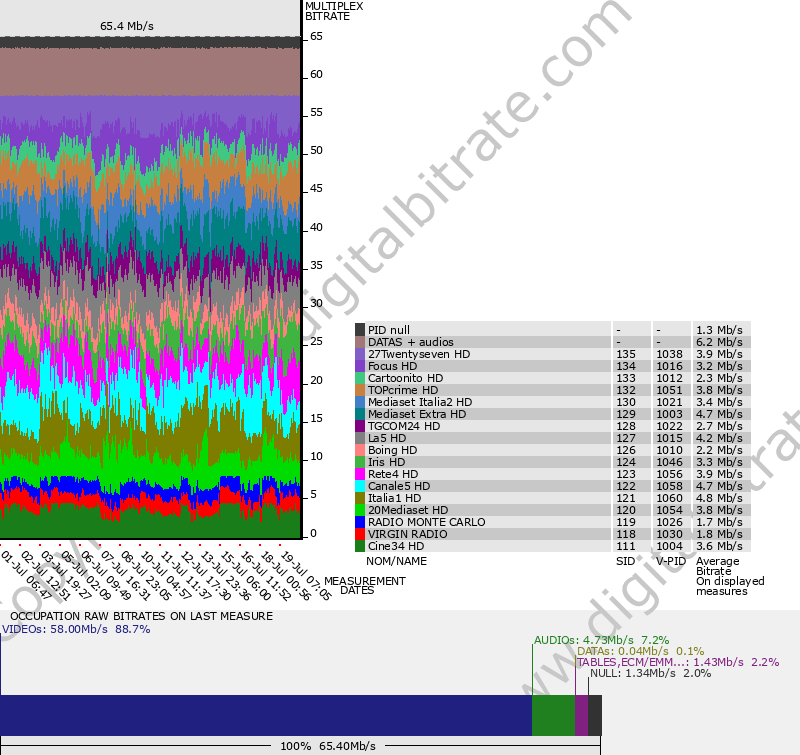Select the 'Mediaset Extra HD' channel name
This screenshot has height=755, width=800.
tap(417, 414)
